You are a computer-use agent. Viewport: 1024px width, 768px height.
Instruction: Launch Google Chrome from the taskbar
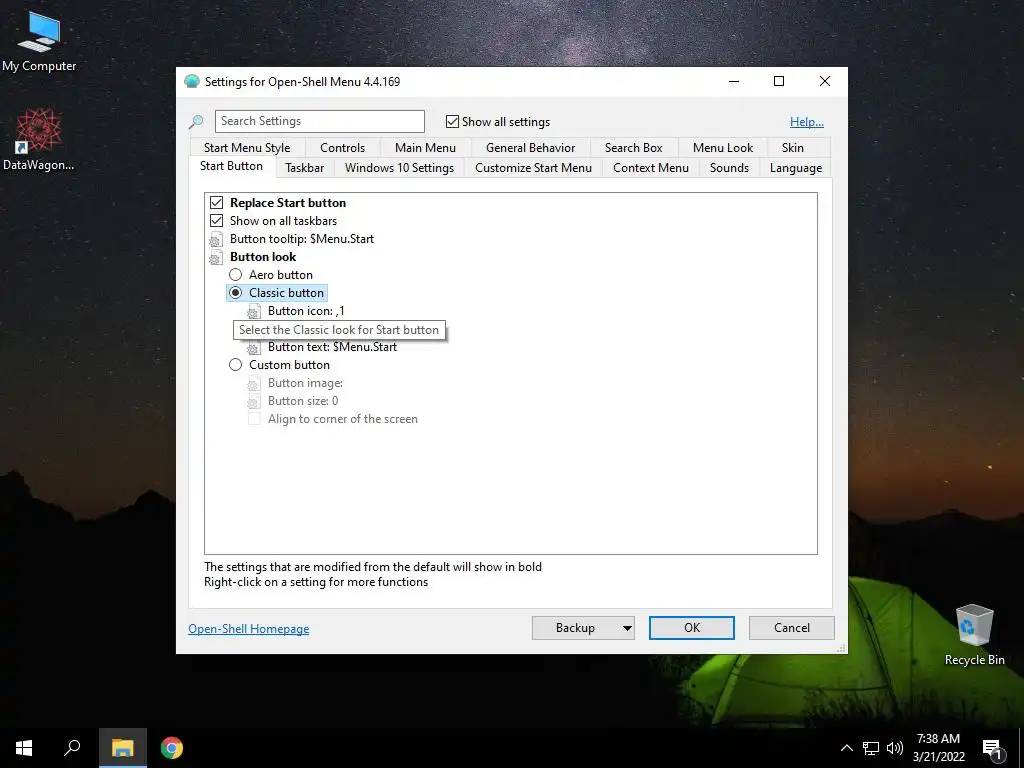coord(172,748)
